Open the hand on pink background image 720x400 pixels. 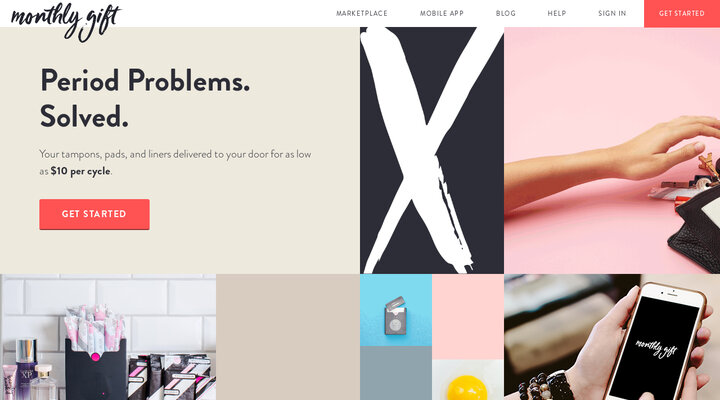(x=612, y=150)
